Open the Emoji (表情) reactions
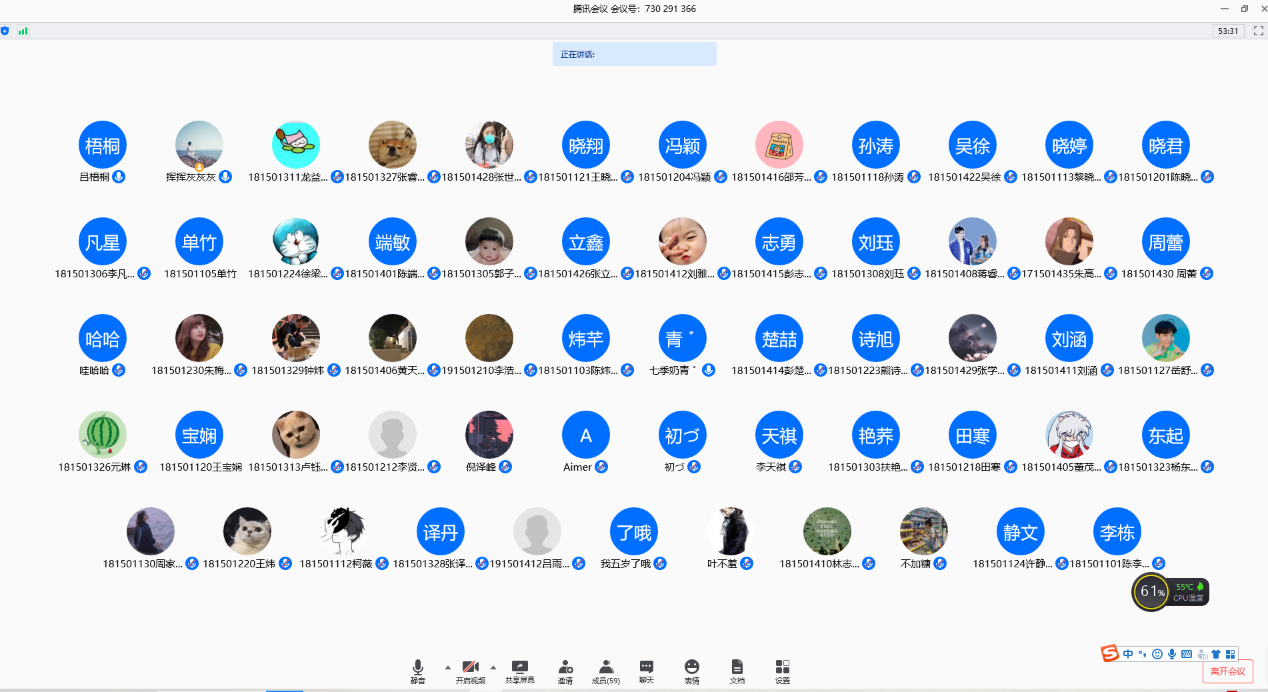Viewport: 1268px width, 692px height. tap(692, 670)
